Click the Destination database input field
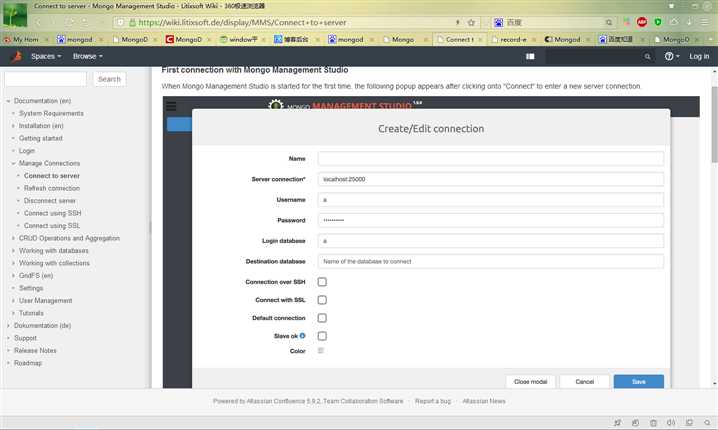This screenshot has width=718, height=430. click(490, 261)
